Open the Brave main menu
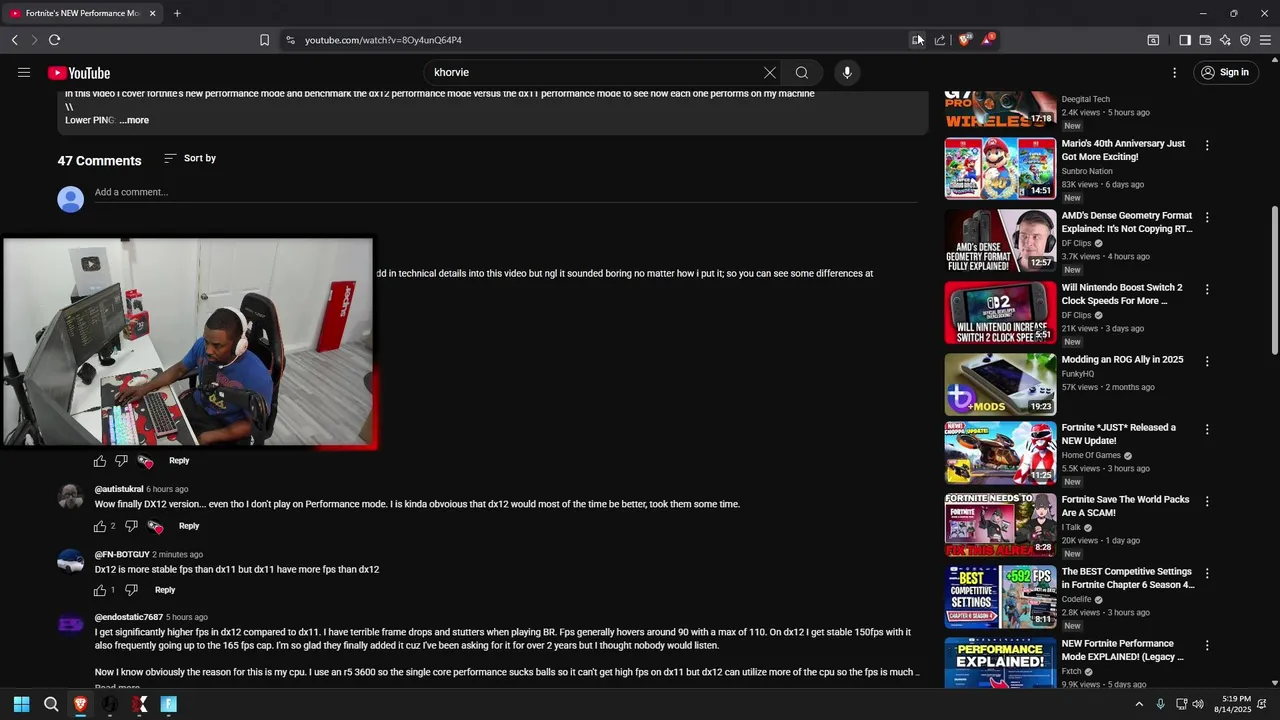This screenshot has width=1280, height=720. click(x=1265, y=40)
